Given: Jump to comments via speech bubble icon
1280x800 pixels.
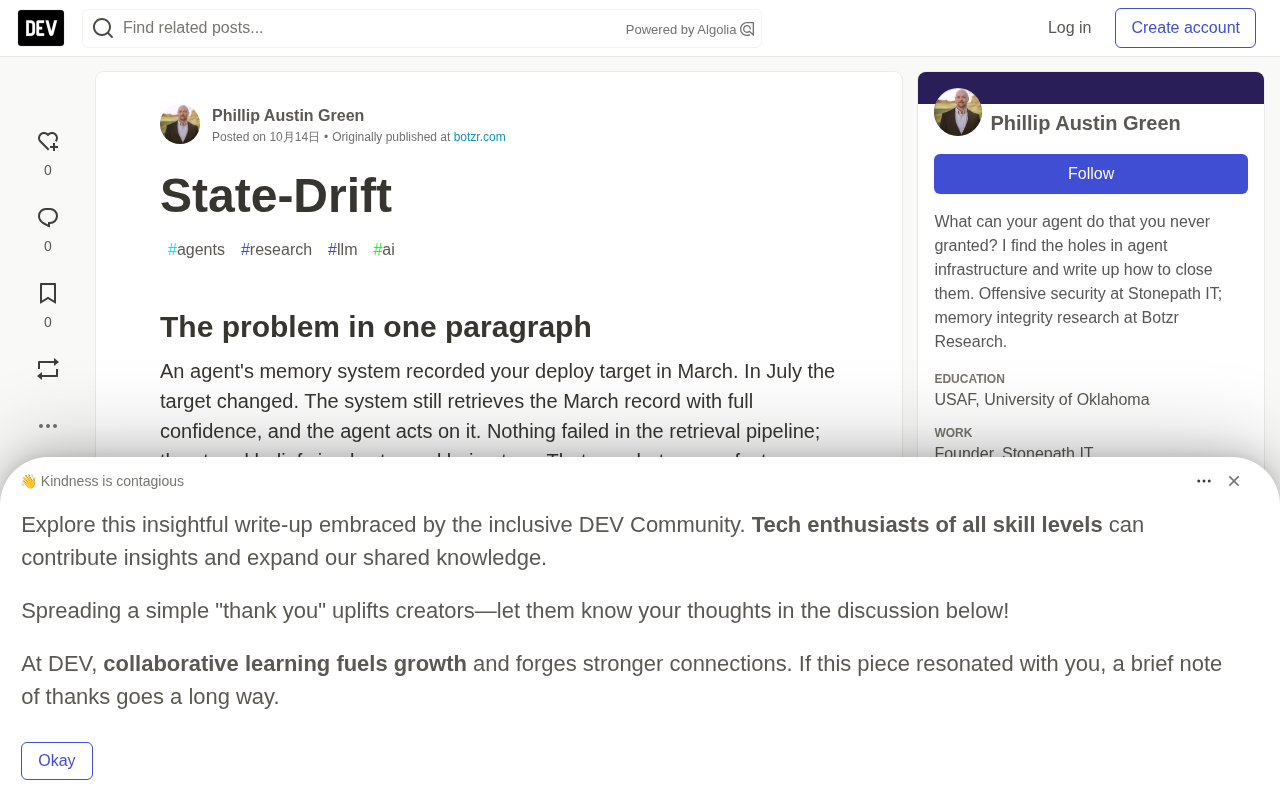Looking at the screenshot, I should click(48, 218).
